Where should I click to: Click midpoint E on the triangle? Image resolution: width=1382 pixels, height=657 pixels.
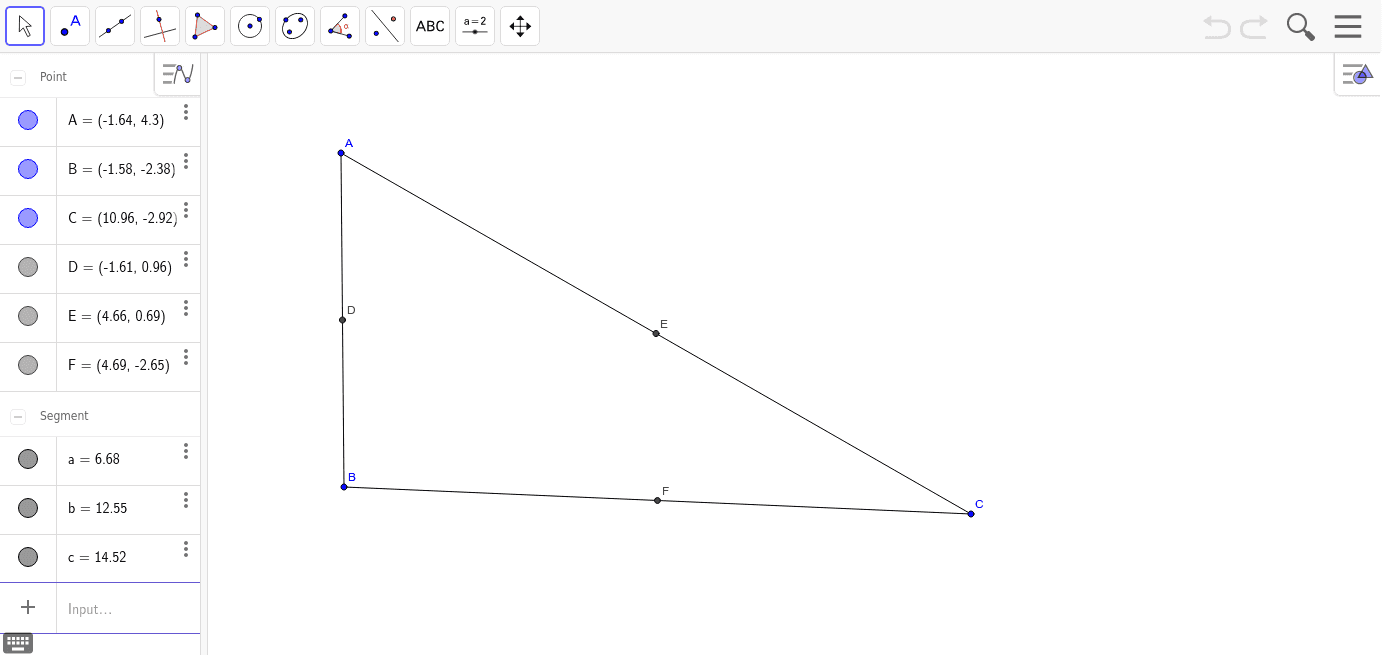(656, 333)
